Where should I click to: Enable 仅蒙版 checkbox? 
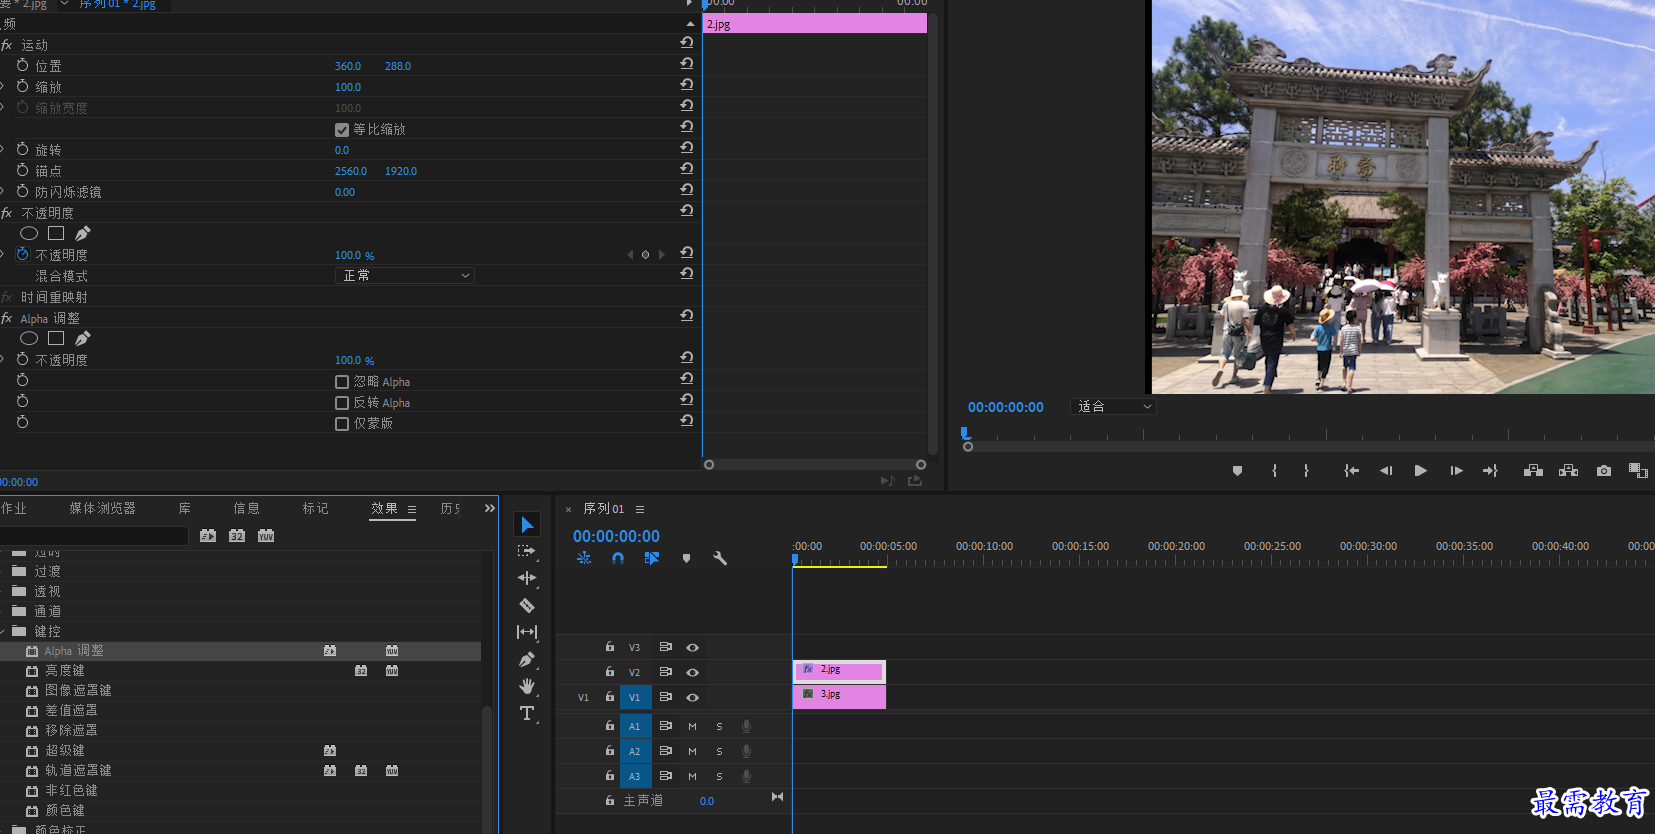pos(342,424)
